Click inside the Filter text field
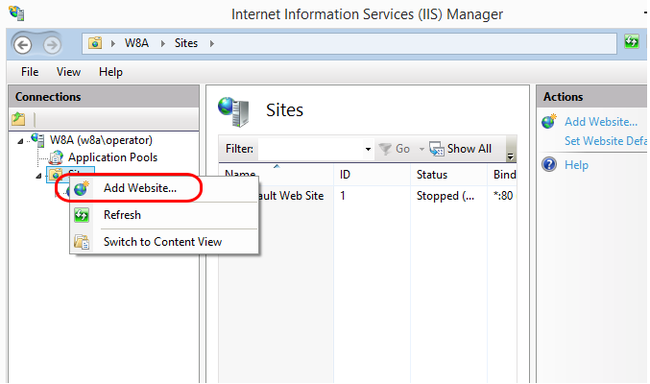Viewport: 650px width, 384px height. pyautogui.click(x=311, y=149)
